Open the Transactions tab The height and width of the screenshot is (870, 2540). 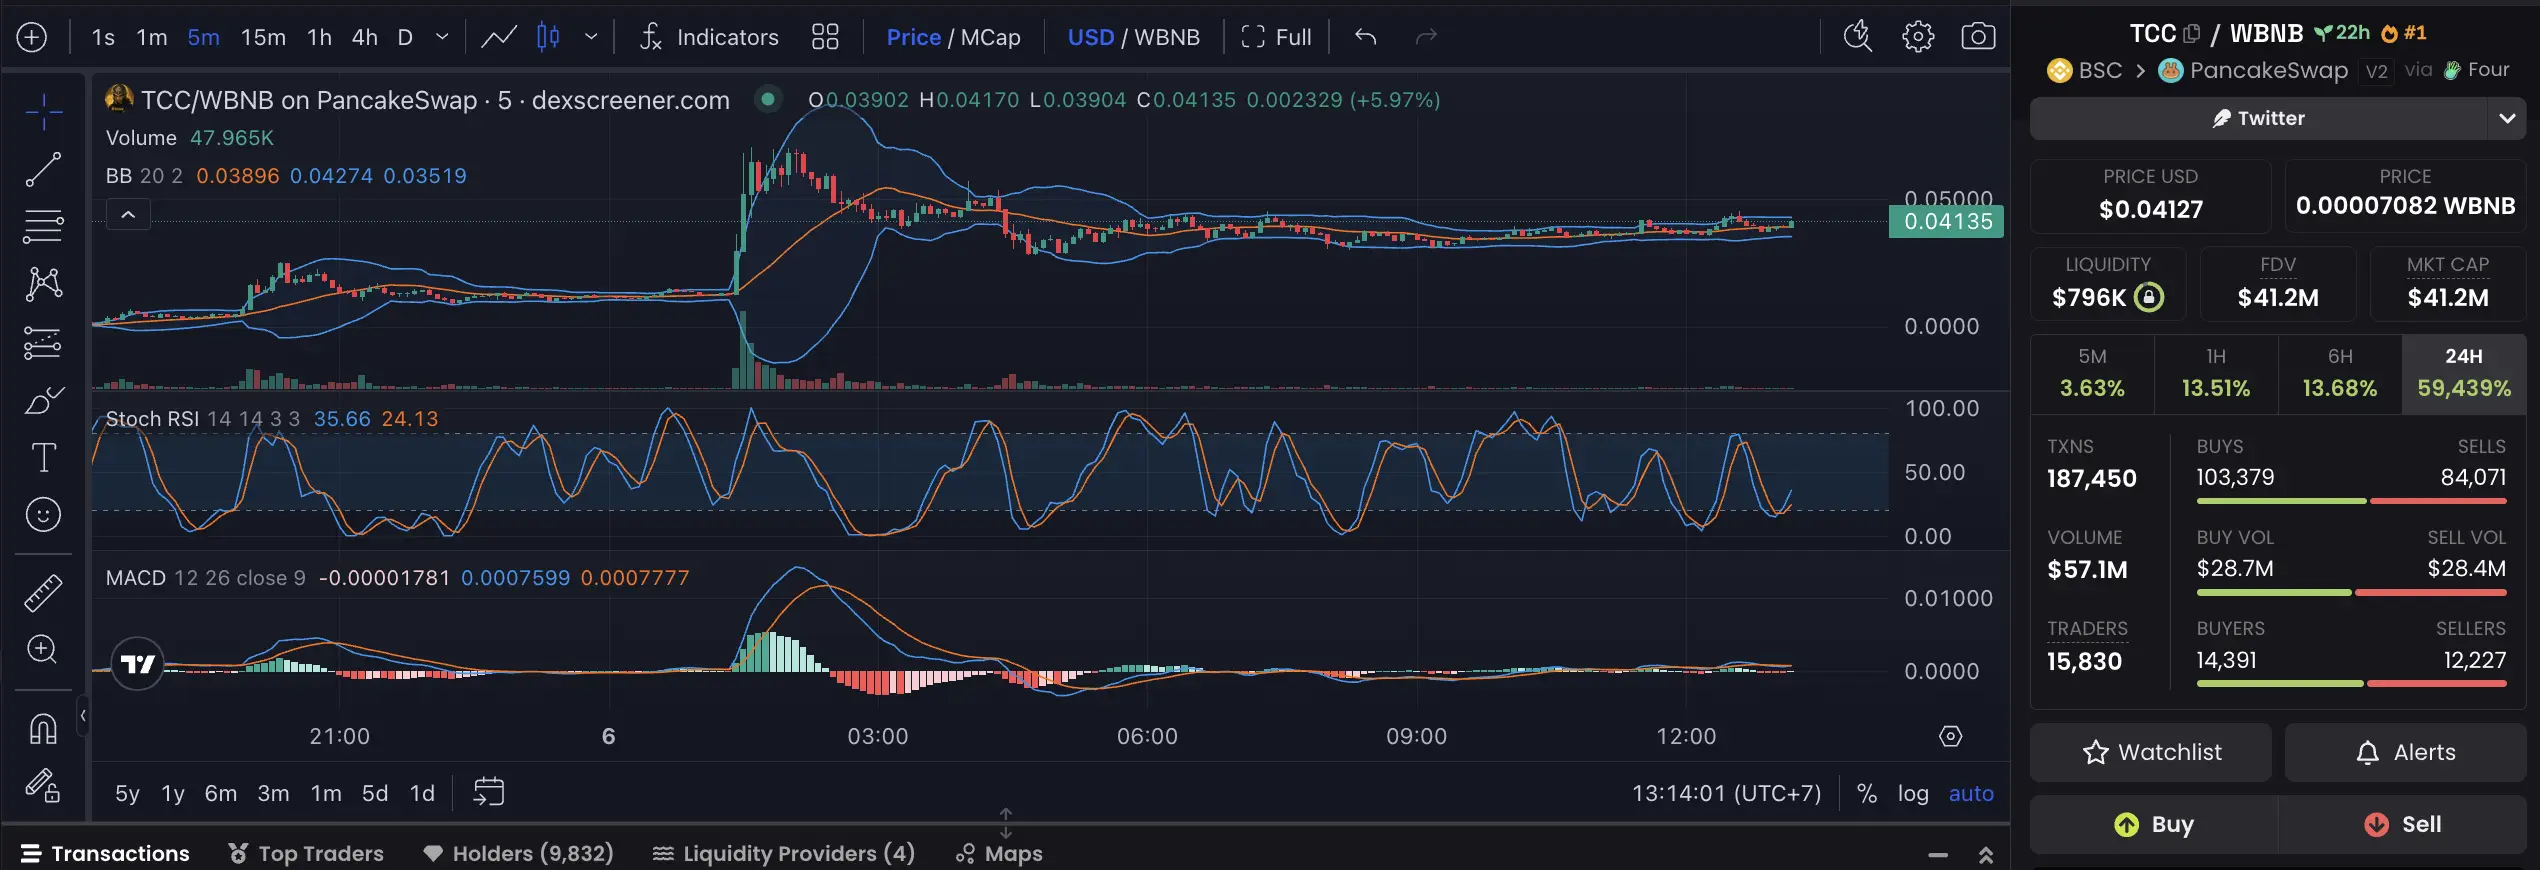point(105,853)
